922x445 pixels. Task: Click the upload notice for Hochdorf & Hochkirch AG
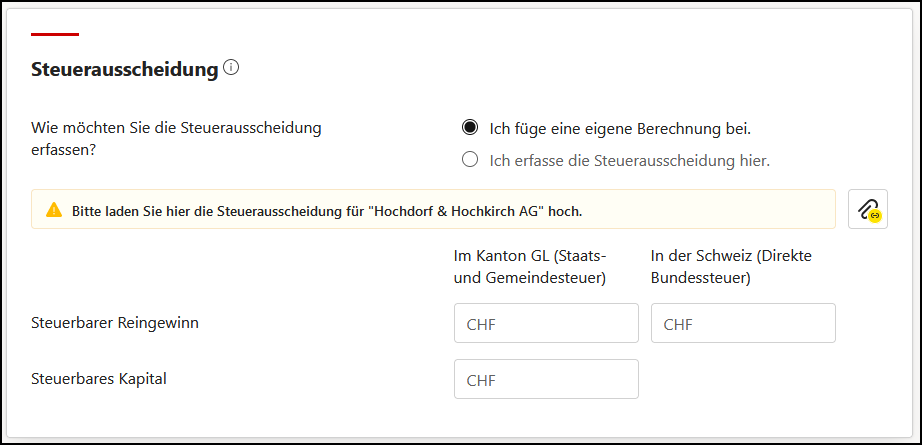pyautogui.click(x=433, y=209)
